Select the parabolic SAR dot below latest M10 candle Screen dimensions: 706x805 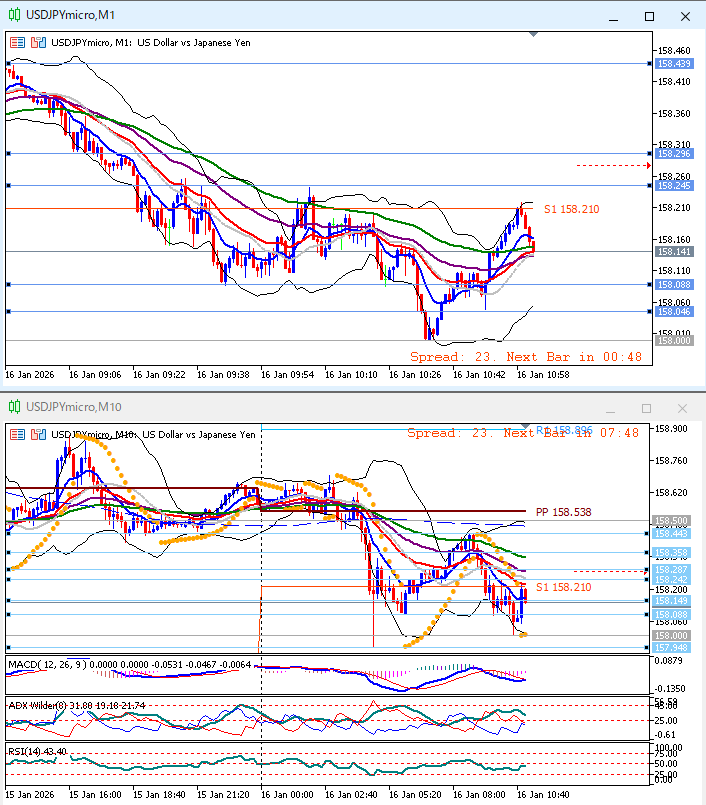[524, 634]
